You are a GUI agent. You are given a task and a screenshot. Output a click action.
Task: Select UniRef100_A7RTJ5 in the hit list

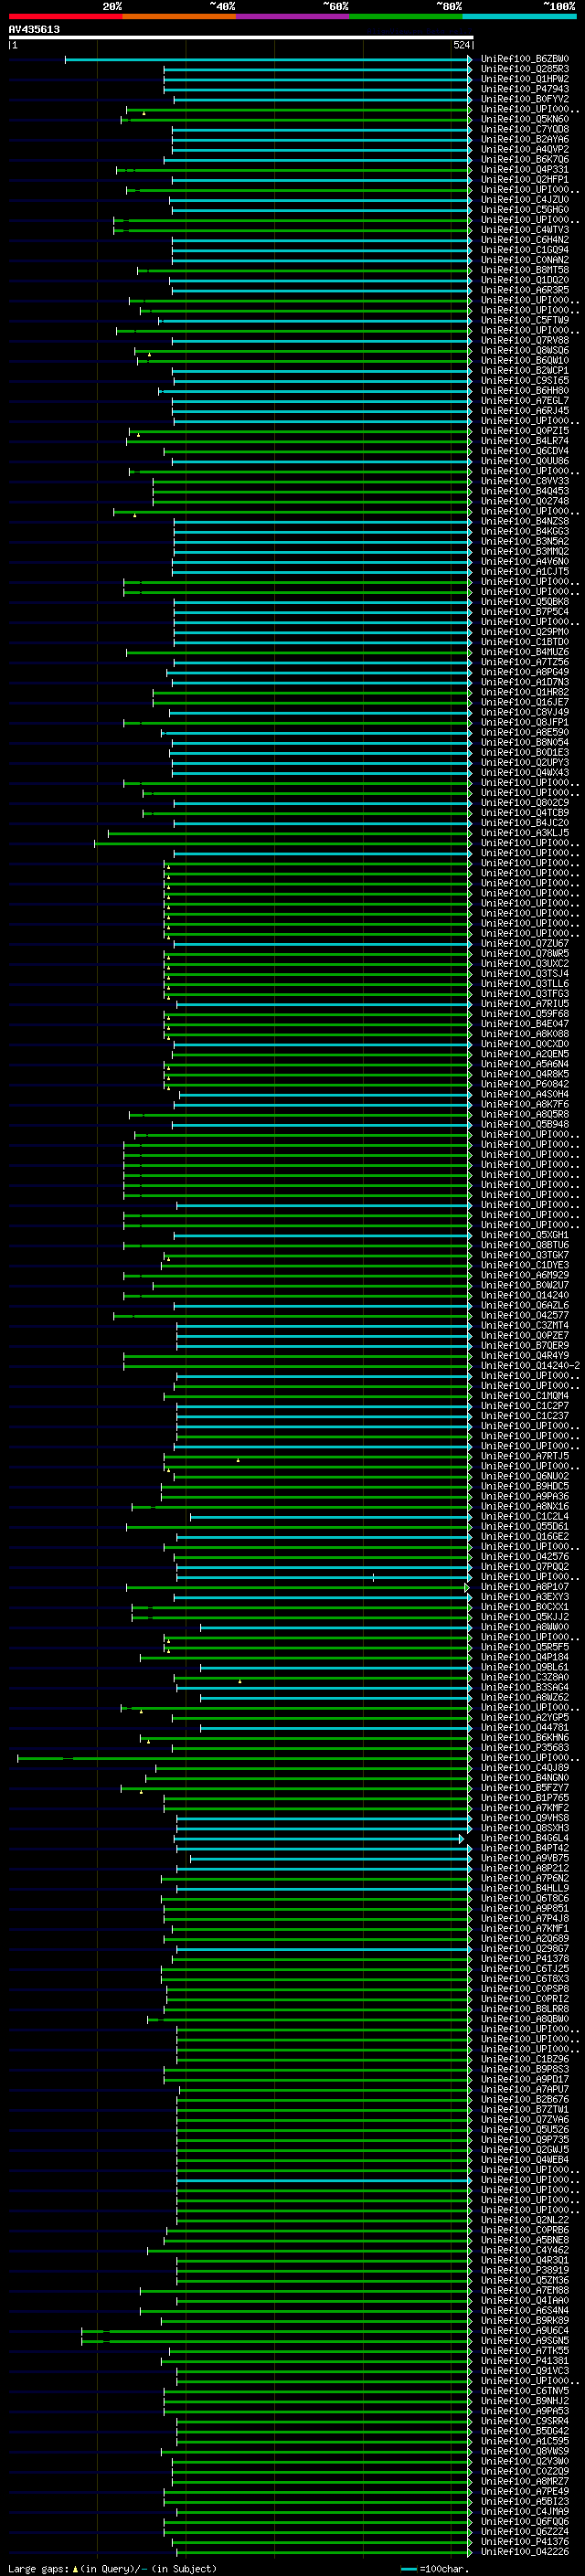525,1456
